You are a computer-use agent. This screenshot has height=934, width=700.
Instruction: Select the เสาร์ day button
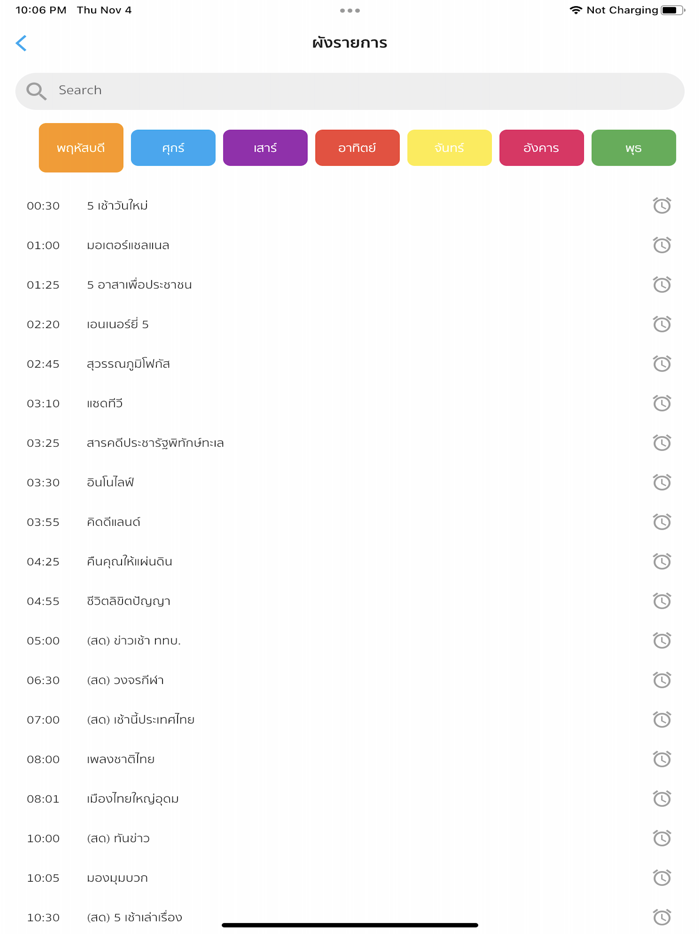[x=265, y=146]
